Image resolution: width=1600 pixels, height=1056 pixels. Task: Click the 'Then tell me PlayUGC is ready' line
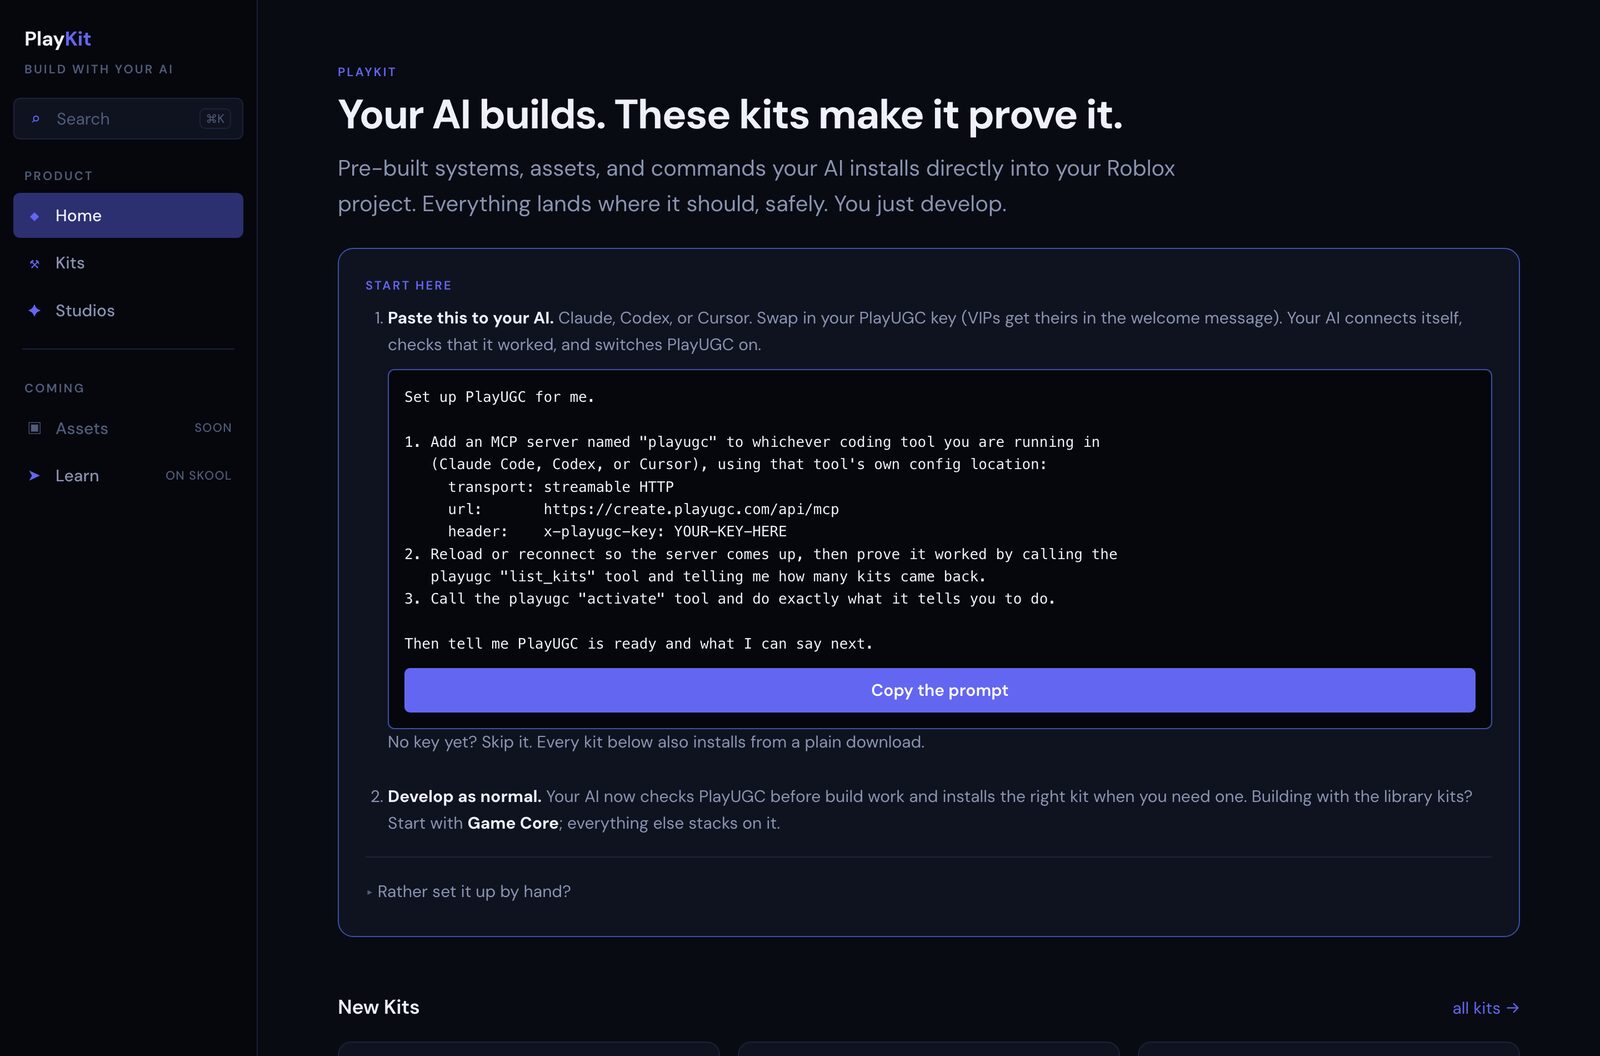point(638,644)
